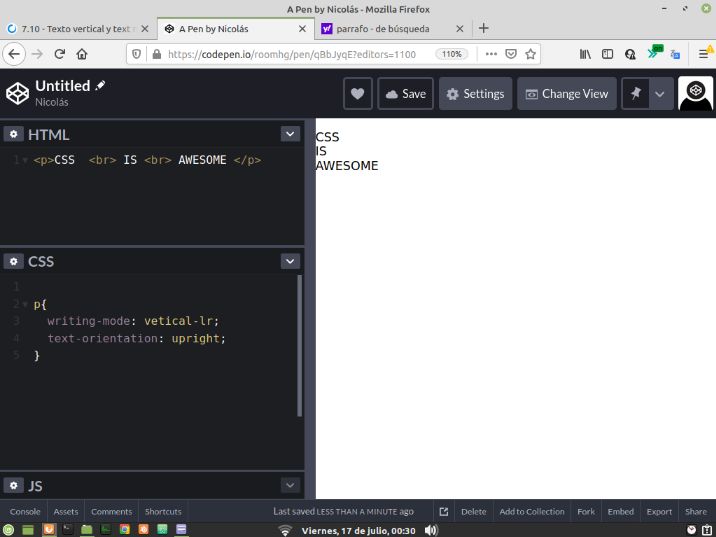716x537 pixels.
Task: Close the '7.10 - Texto vertical' tab
Action: tap(145, 29)
